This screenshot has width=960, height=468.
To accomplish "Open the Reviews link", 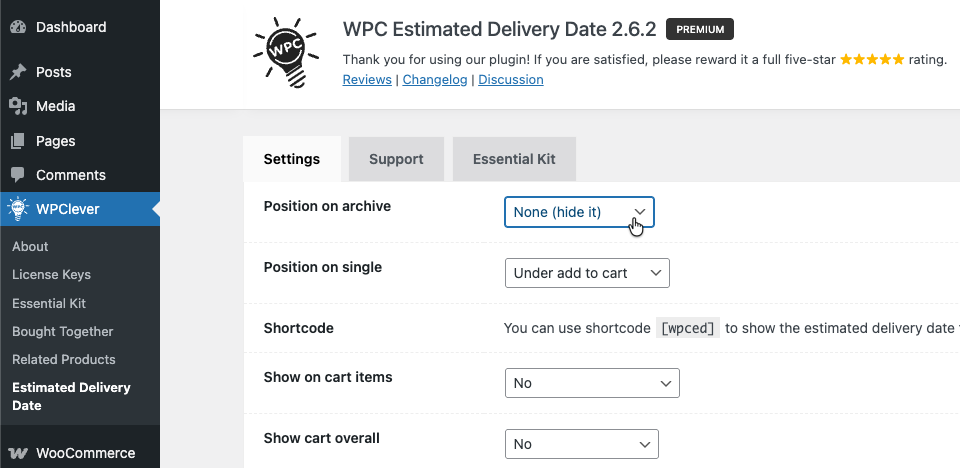I will (x=367, y=80).
